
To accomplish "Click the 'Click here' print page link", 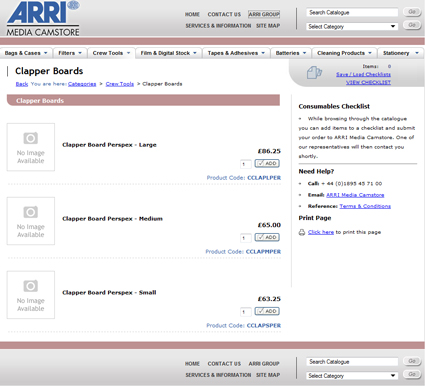I will click(321, 232).
